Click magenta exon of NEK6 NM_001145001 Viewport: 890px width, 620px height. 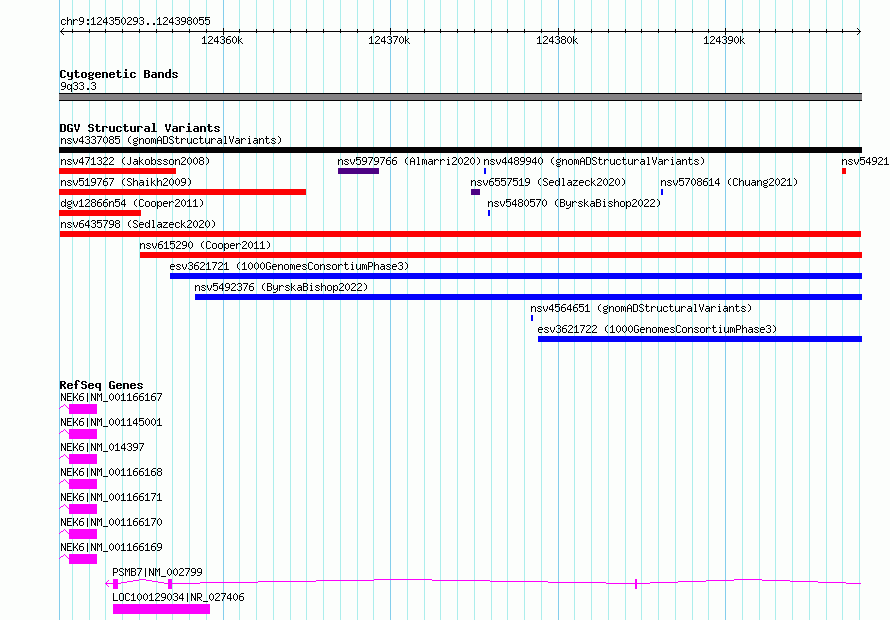pyautogui.click(x=83, y=434)
